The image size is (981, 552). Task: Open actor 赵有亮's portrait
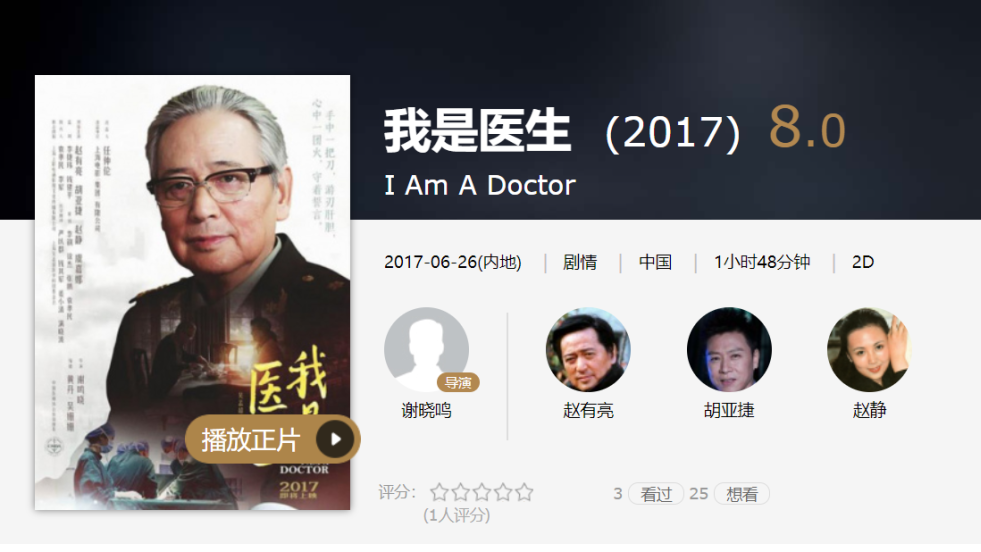click(x=587, y=349)
